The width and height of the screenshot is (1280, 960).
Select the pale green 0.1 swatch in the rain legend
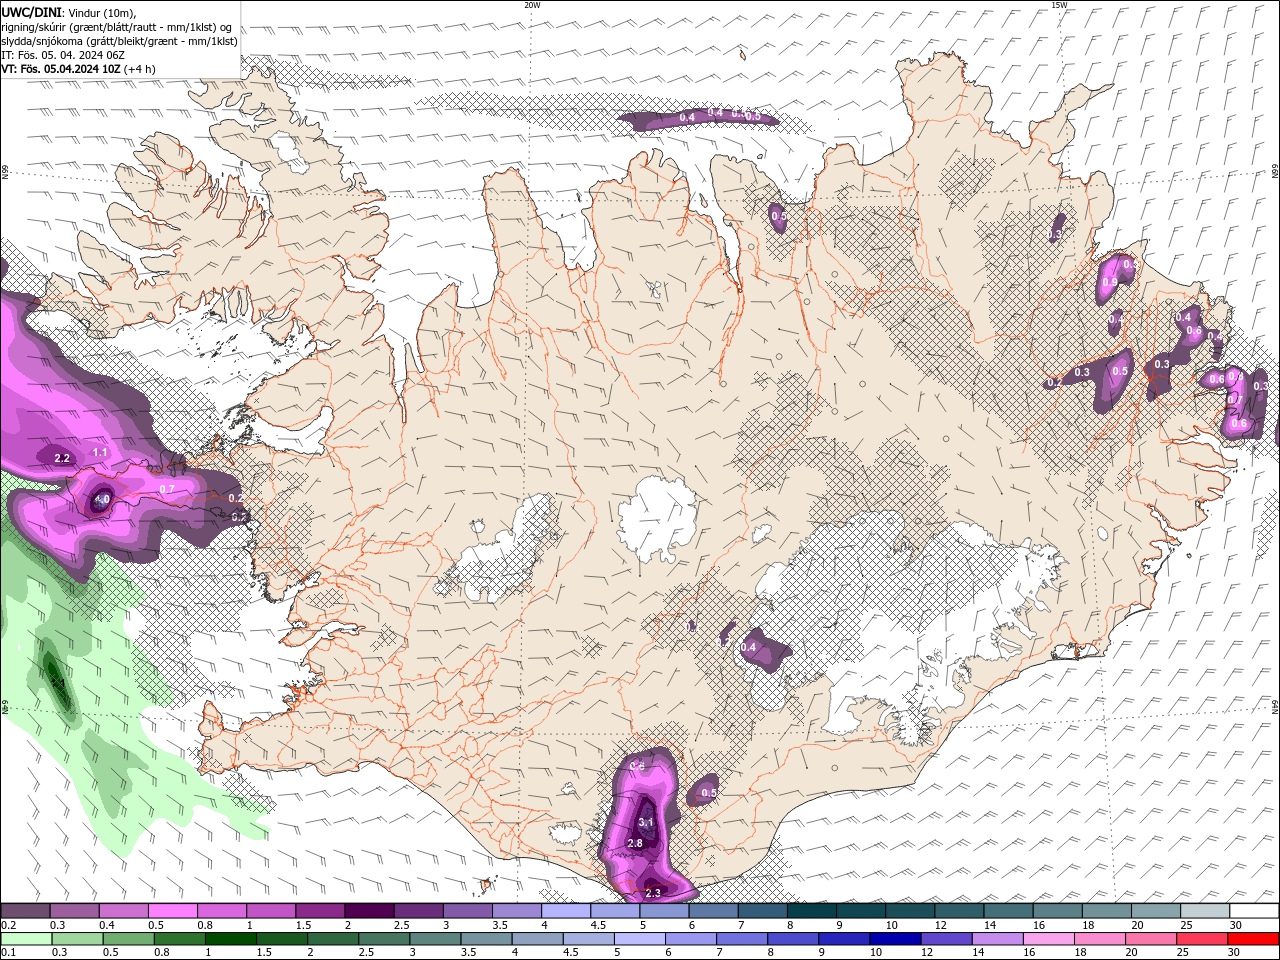coord(26,939)
